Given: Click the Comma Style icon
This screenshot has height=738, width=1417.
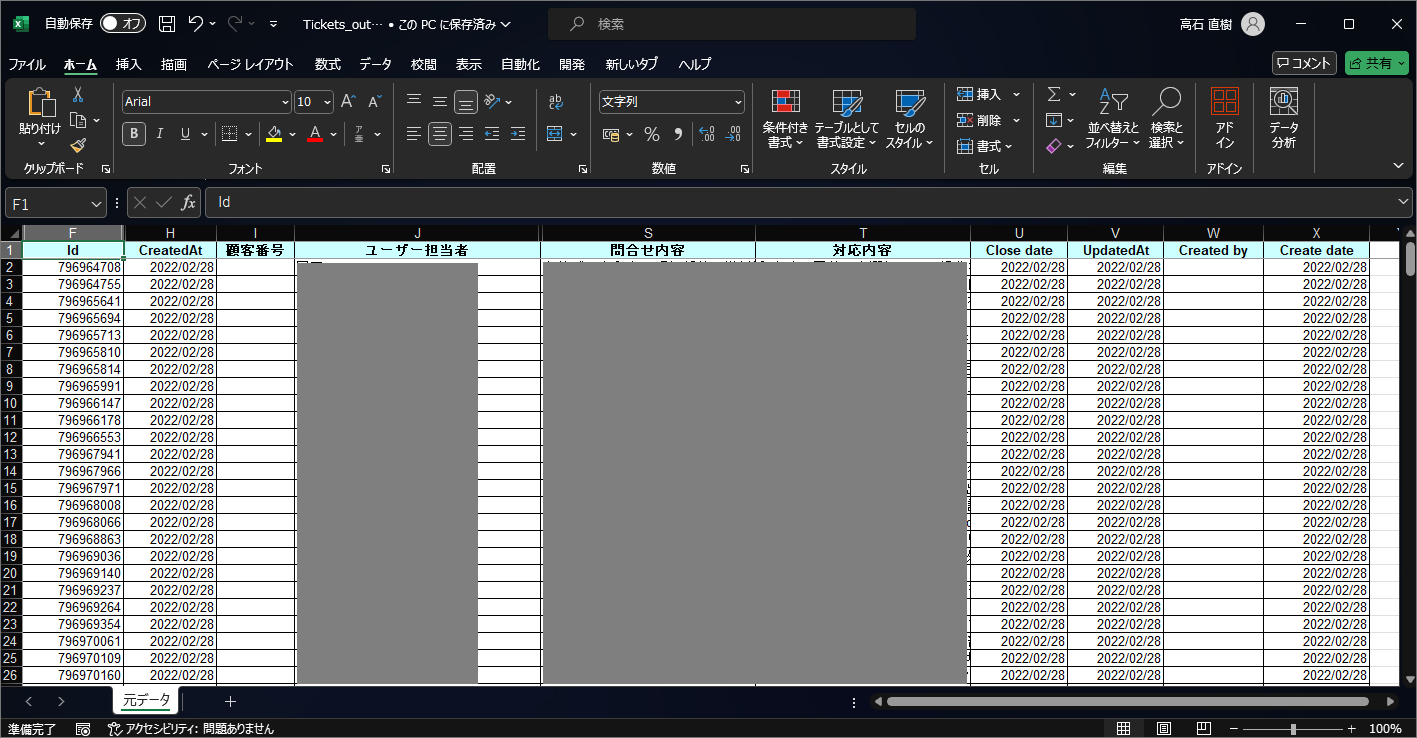Looking at the screenshot, I should (x=678, y=134).
